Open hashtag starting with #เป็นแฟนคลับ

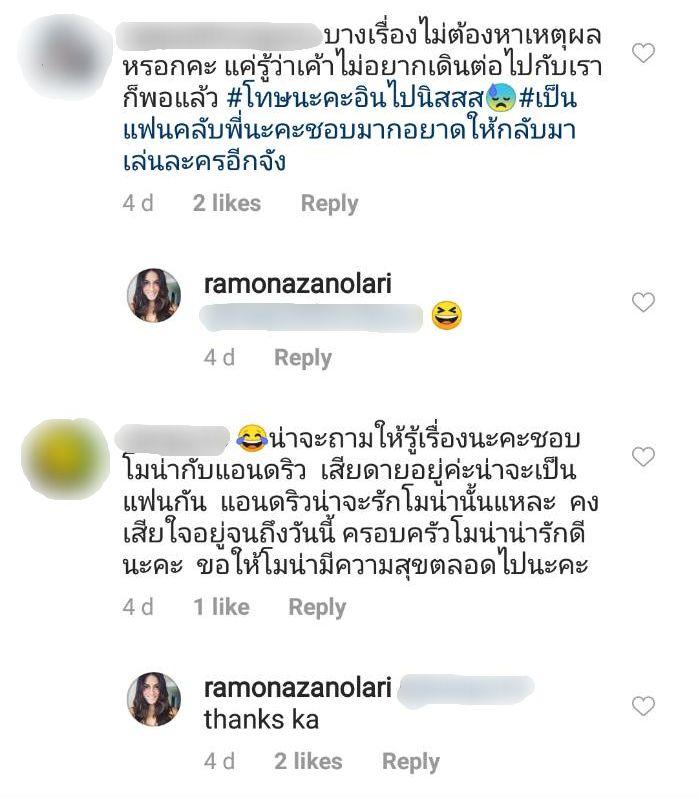click(x=350, y=130)
